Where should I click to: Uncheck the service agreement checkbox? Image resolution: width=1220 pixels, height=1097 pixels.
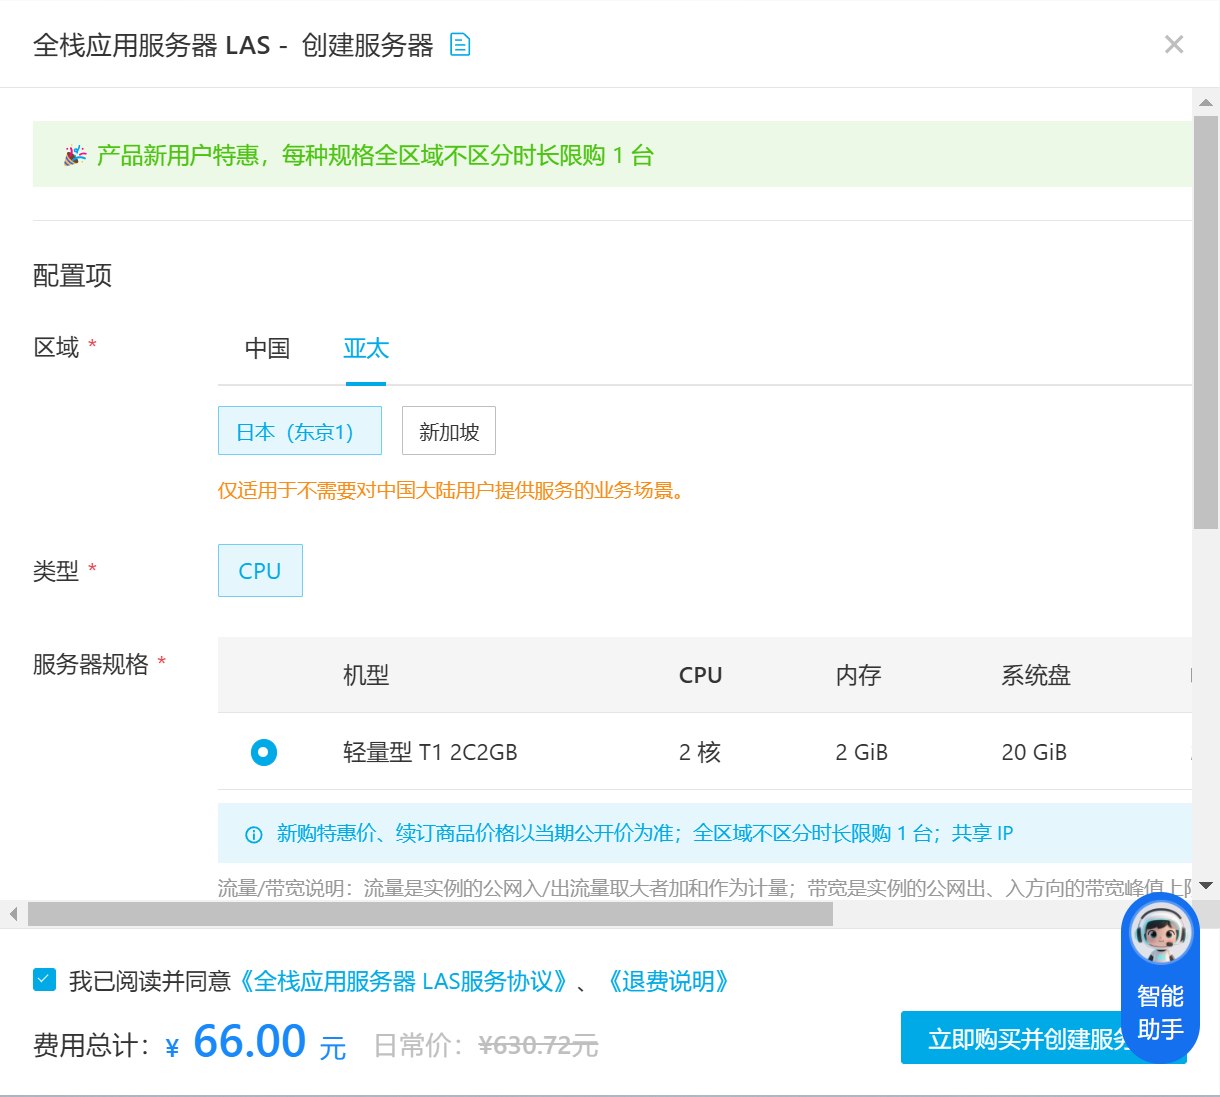point(43,981)
